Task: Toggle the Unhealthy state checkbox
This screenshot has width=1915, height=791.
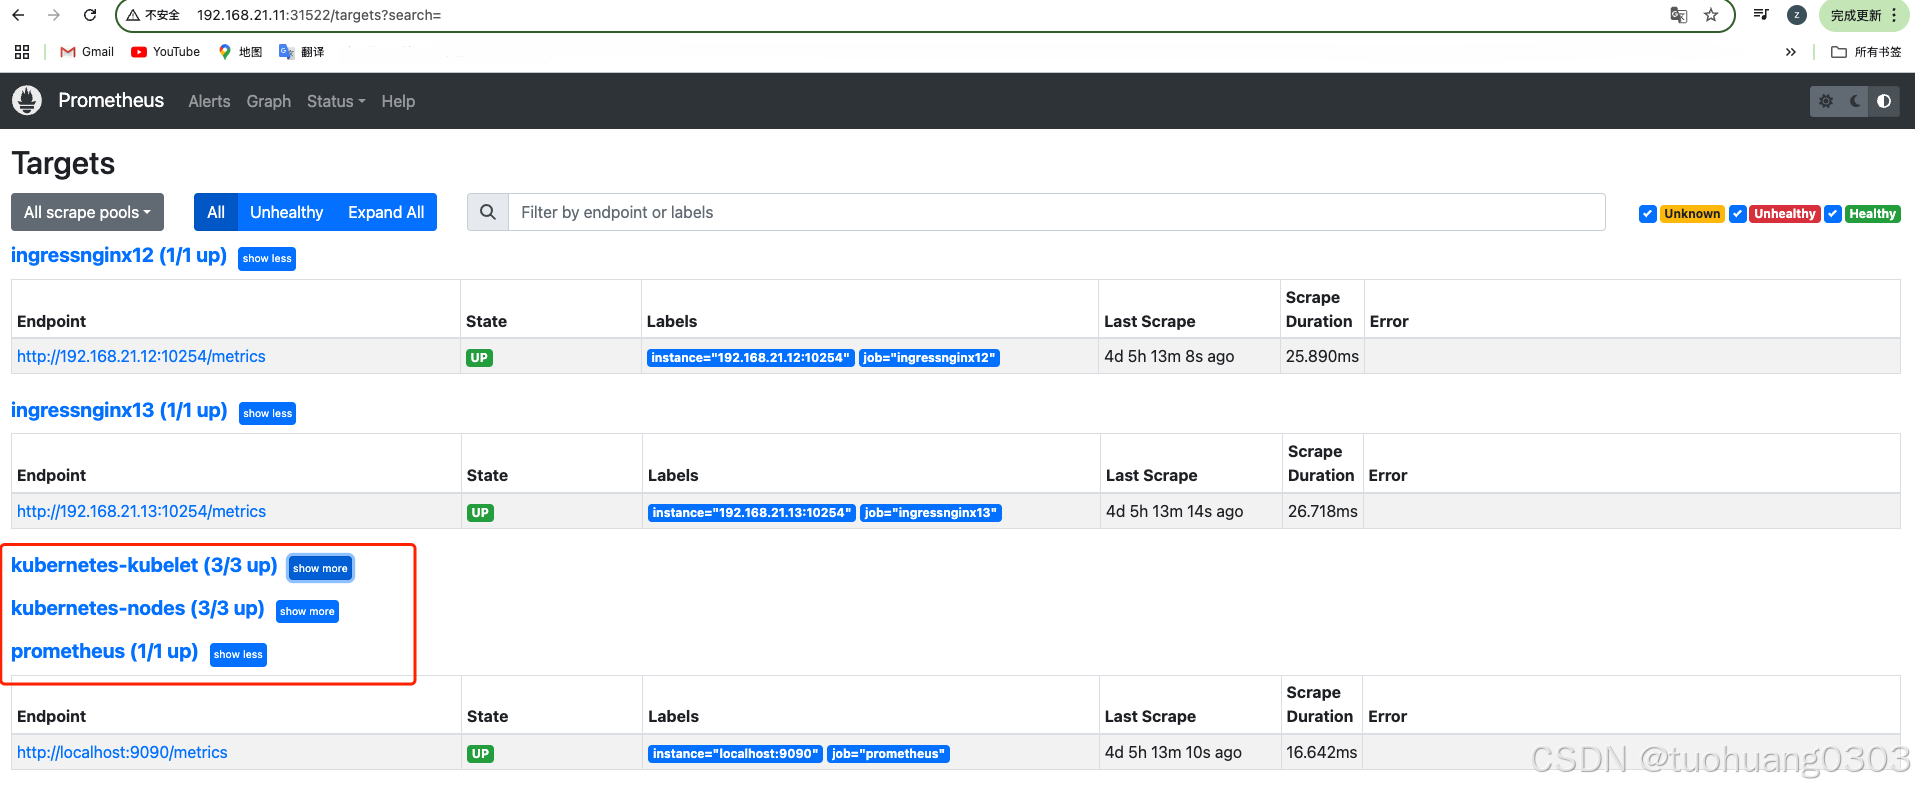Action: tap(1738, 214)
